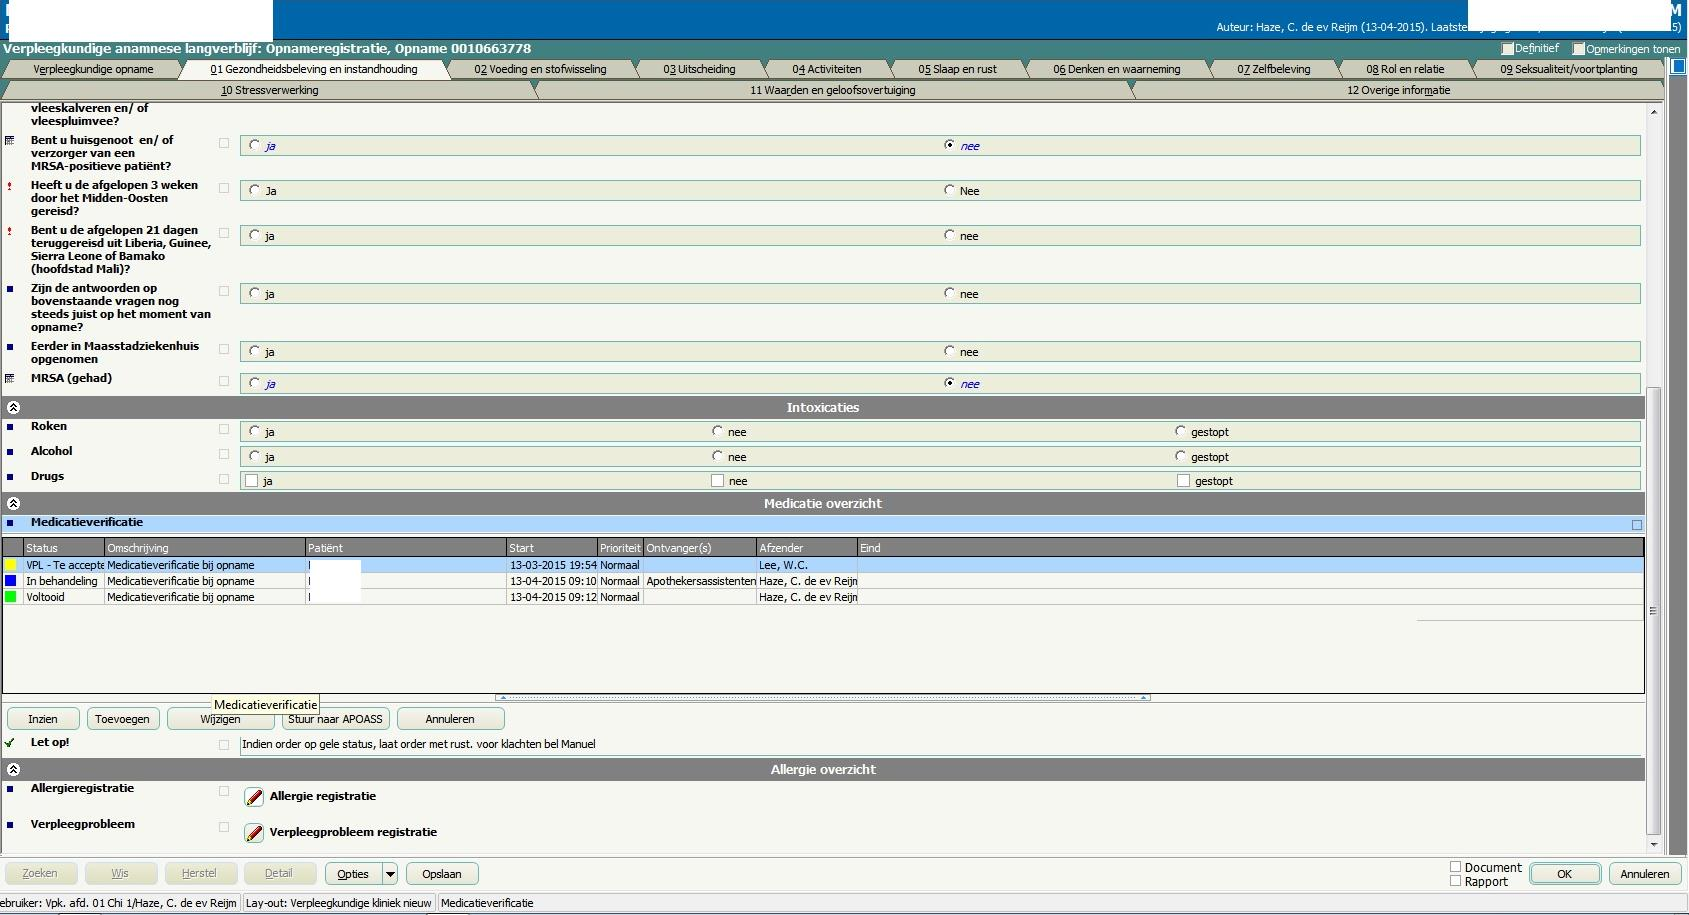The image size is (1689, 915).
Task: Open tab 08 Rol en relatie
Action: [x=1405, y=69]
